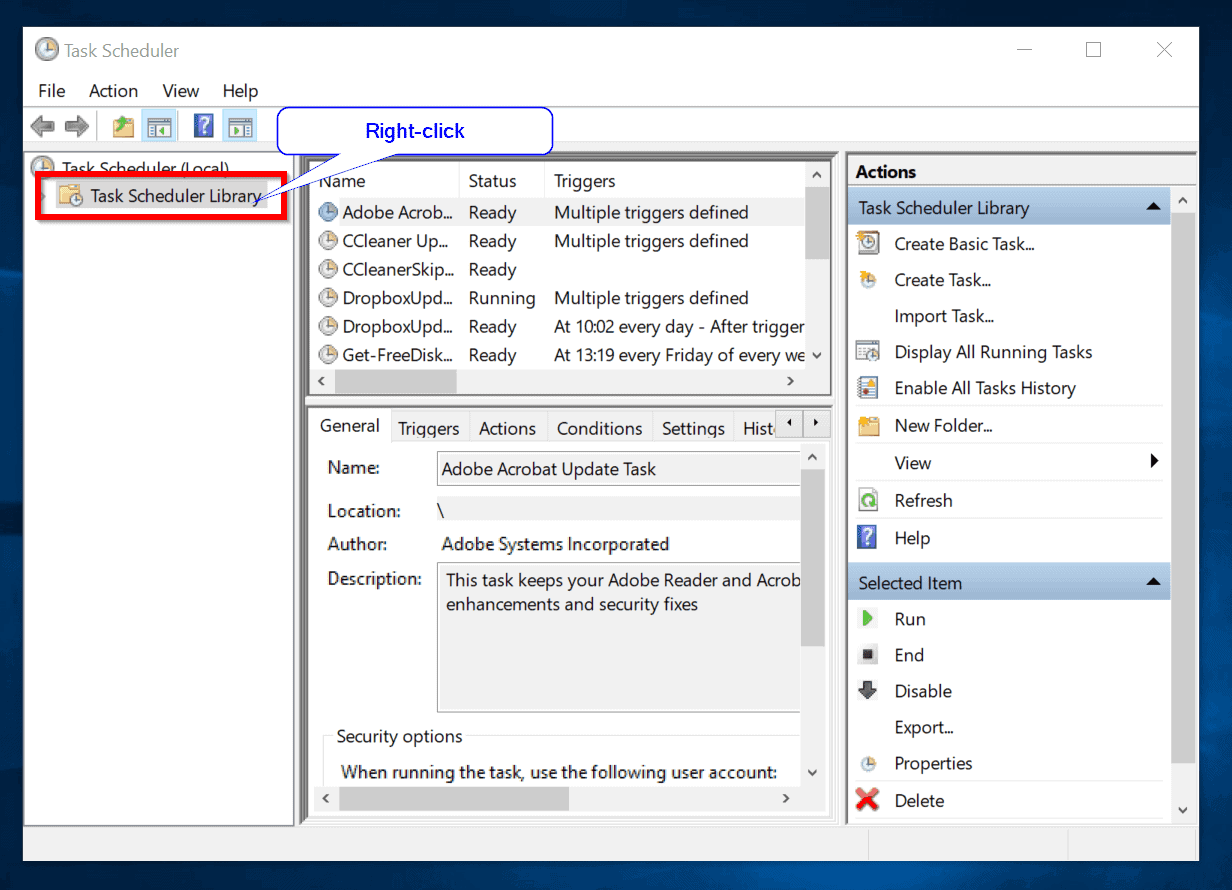The height and width of the screenshot is (890, 1232).
Task: Click the blue Help toolbar icon
Action: click(x=203, y=126)
